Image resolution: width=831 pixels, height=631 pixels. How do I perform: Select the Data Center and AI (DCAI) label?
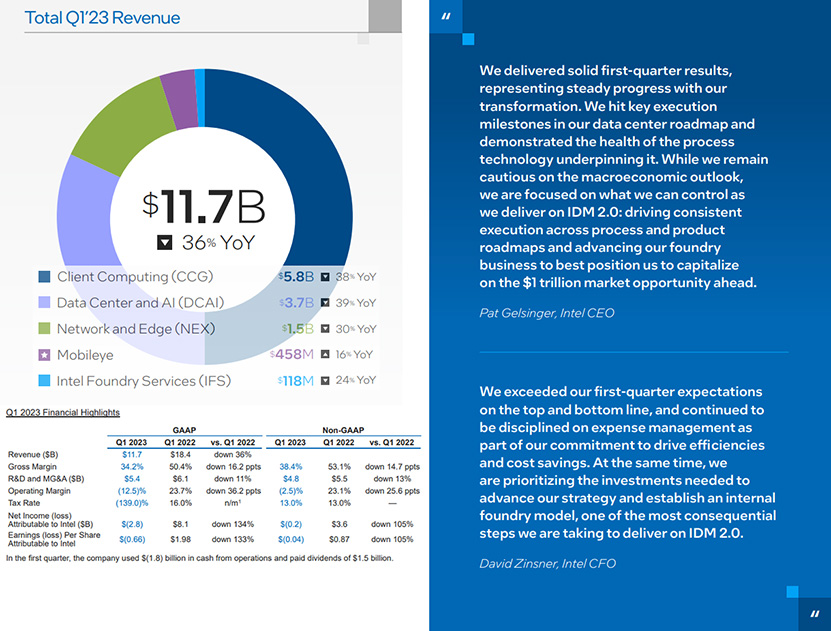coord(140,303)
